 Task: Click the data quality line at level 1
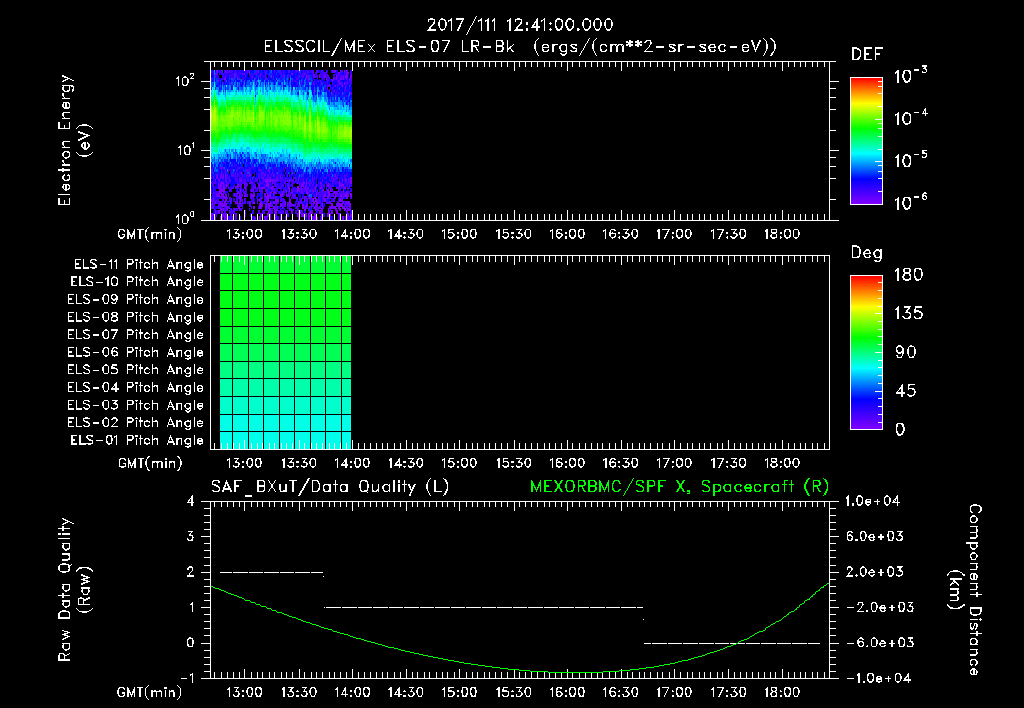click(483, 607)
